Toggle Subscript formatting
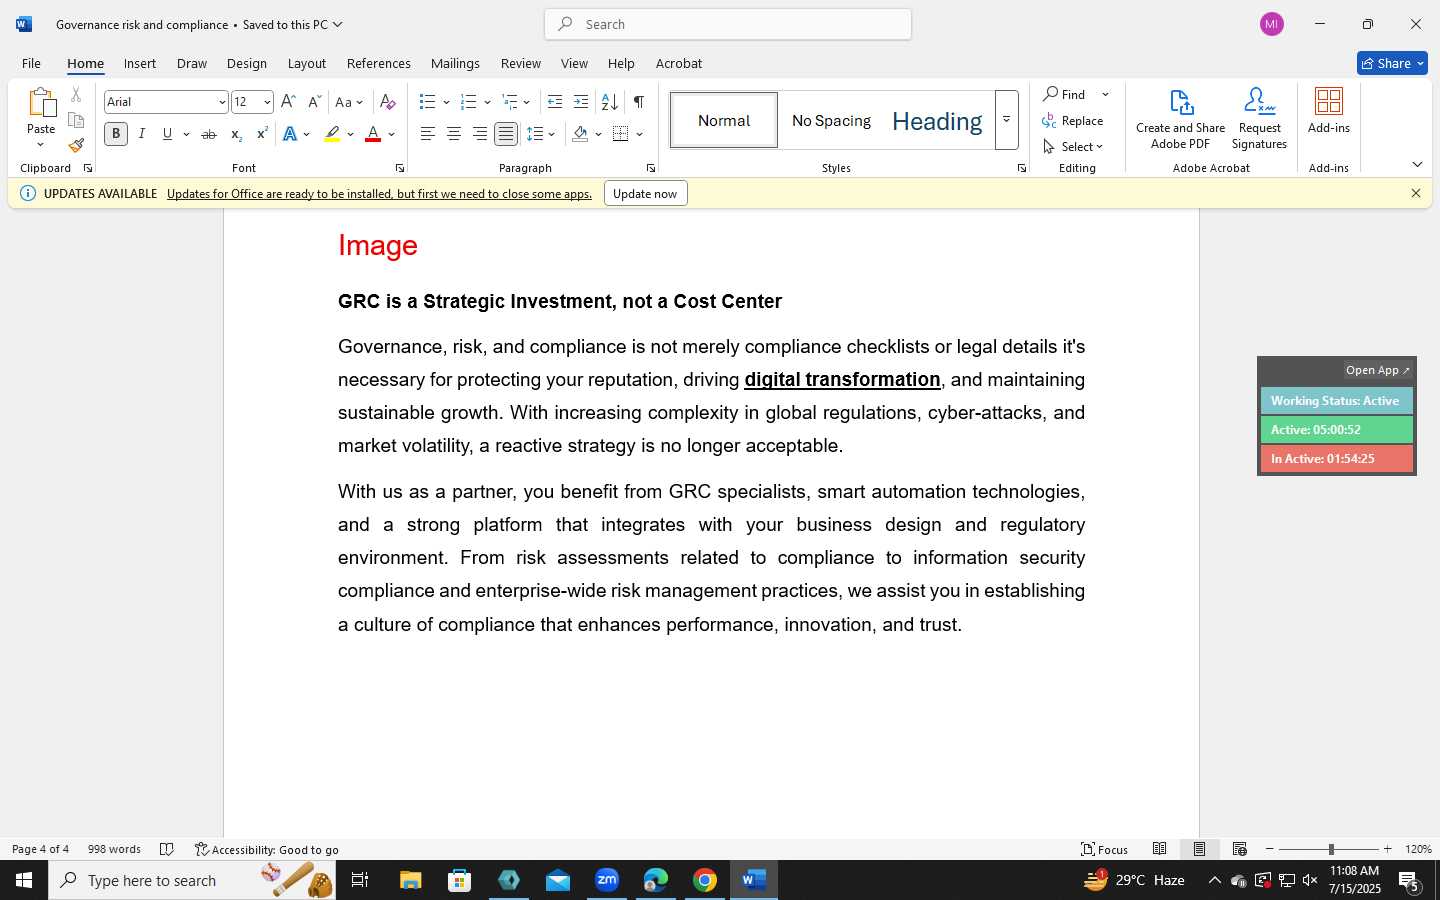Screen dimensions: 1440x900 236,134
